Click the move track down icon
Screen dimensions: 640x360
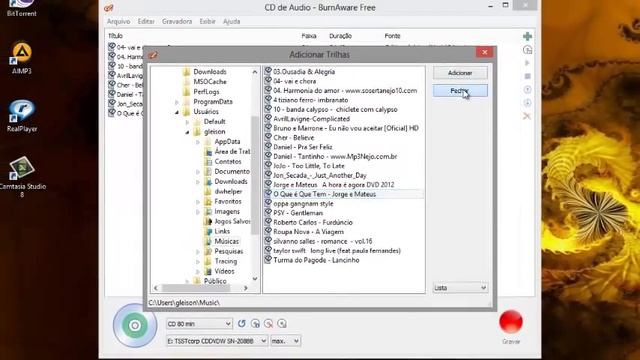pyautogui.click(x=527, y=103)
